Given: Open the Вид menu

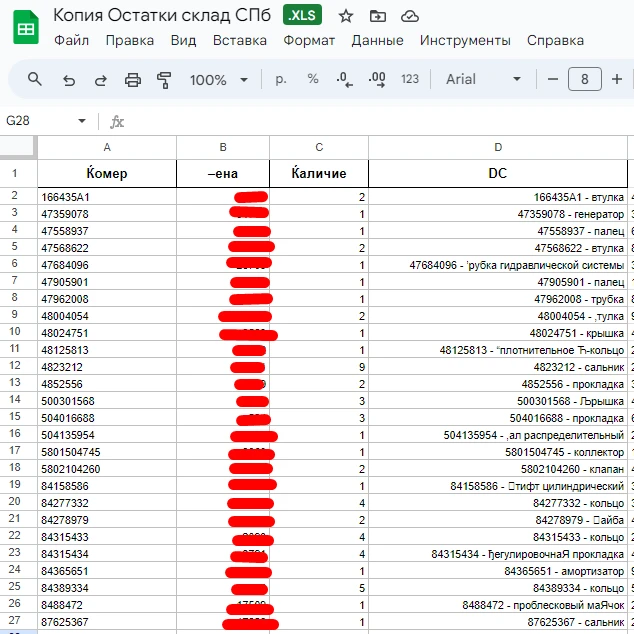Looking at the screenshot, I should [x=183, y=40].
